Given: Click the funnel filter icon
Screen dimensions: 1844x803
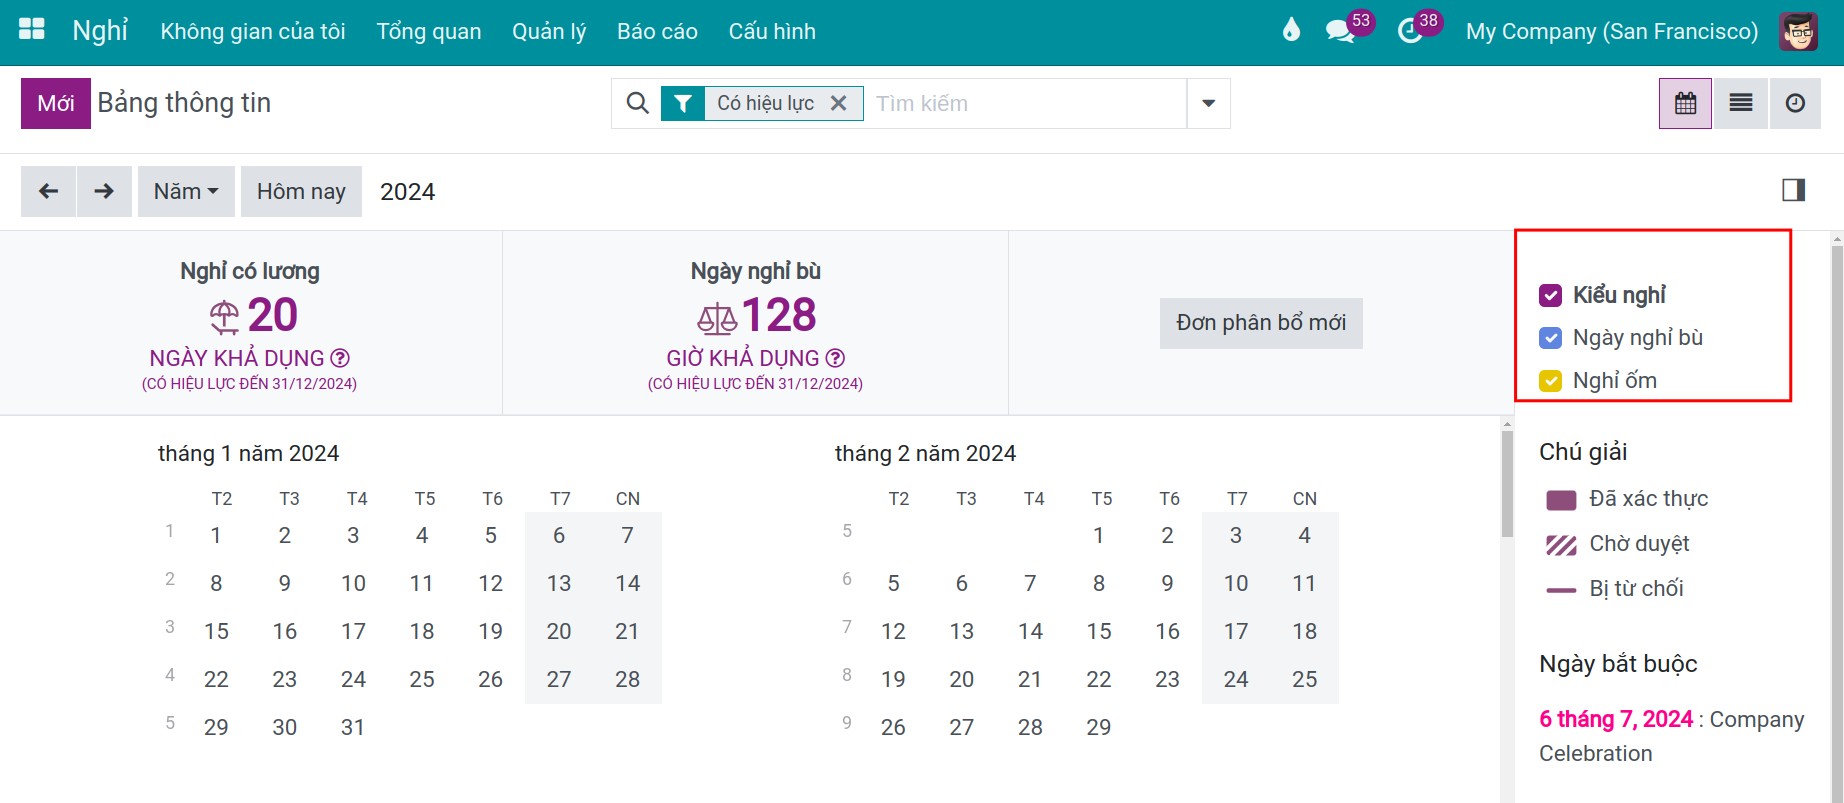Looking at the screenshot, I should click(x=682, y=103).
